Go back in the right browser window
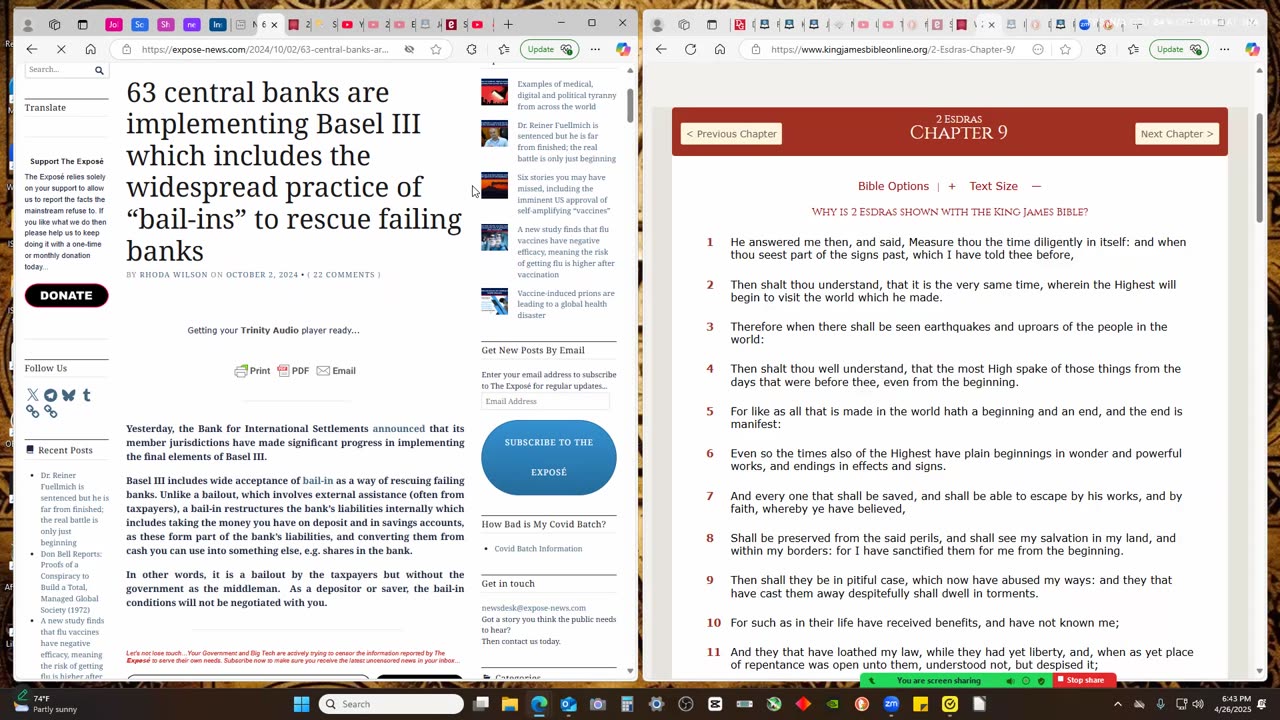 pyautogui.click(x=661, y=49)
